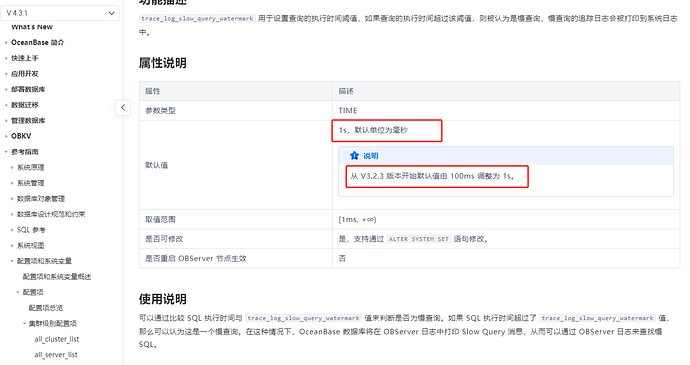This screenshot has width=690, height=365.
Task: Collapse the sidebar with the left chevron button
Action: coord(123,107)
